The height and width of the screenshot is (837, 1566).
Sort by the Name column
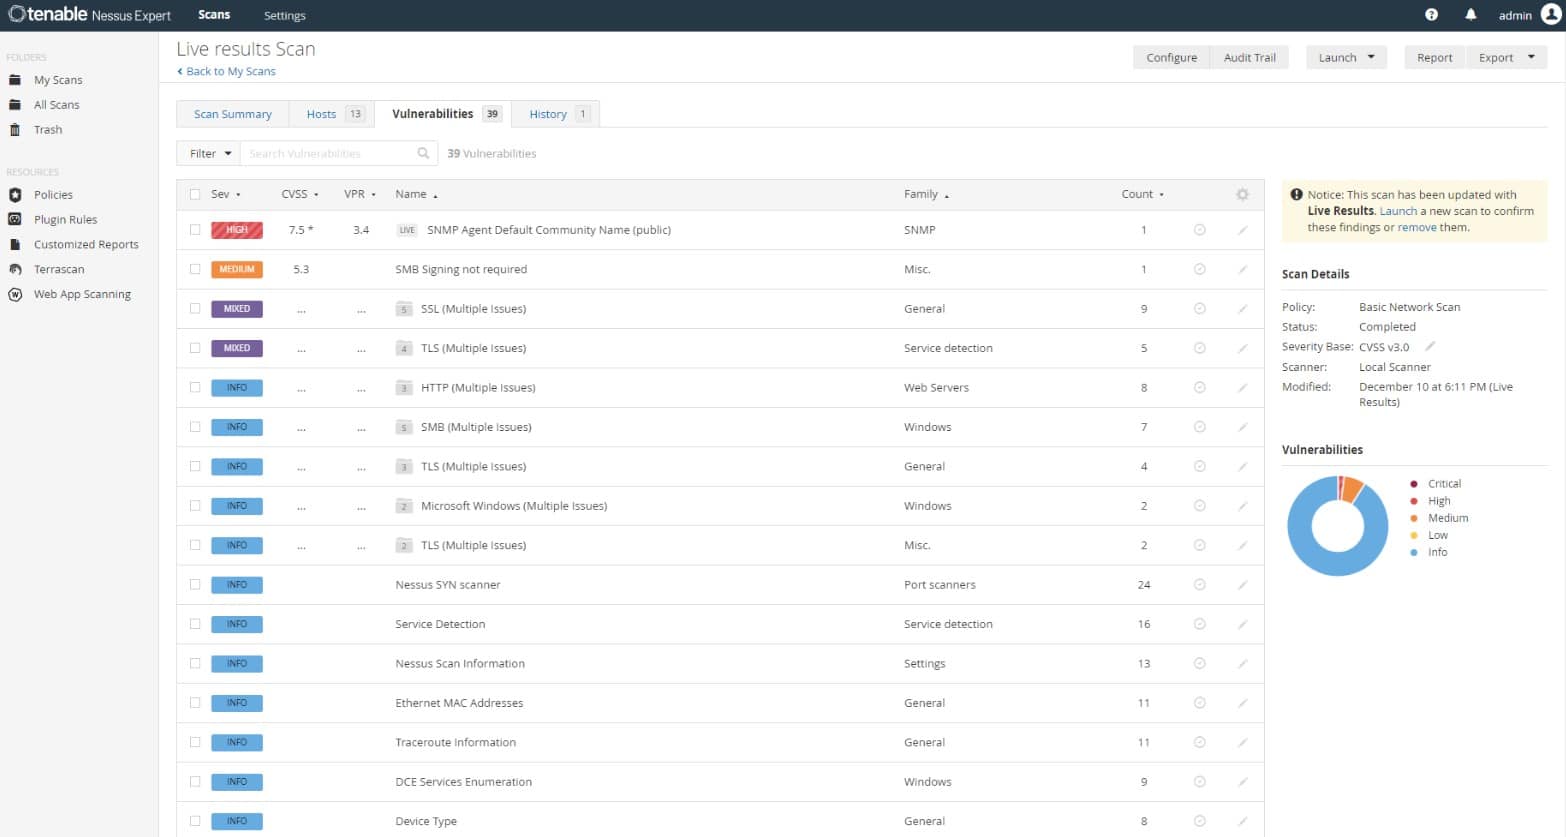(x=416, y=194)
